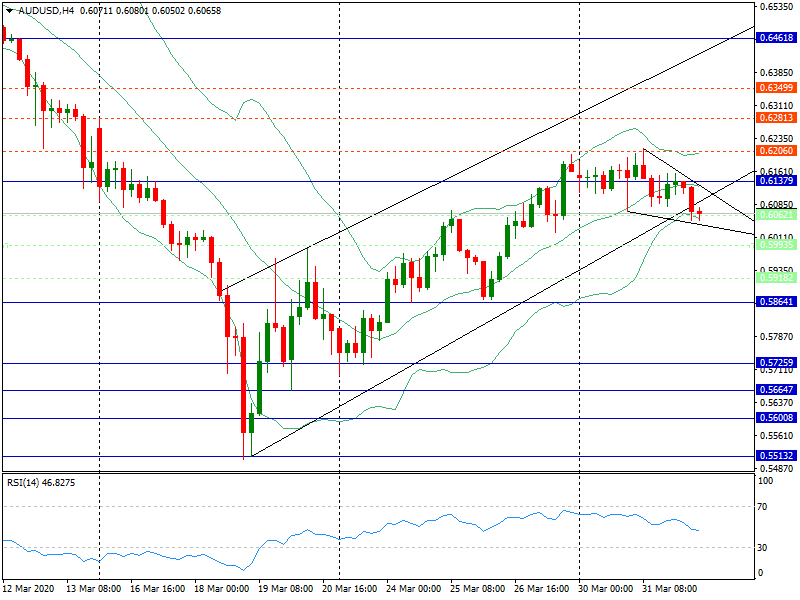
Task: Click the 26 Mar 16:00 time label
Action: coord(542,589)
